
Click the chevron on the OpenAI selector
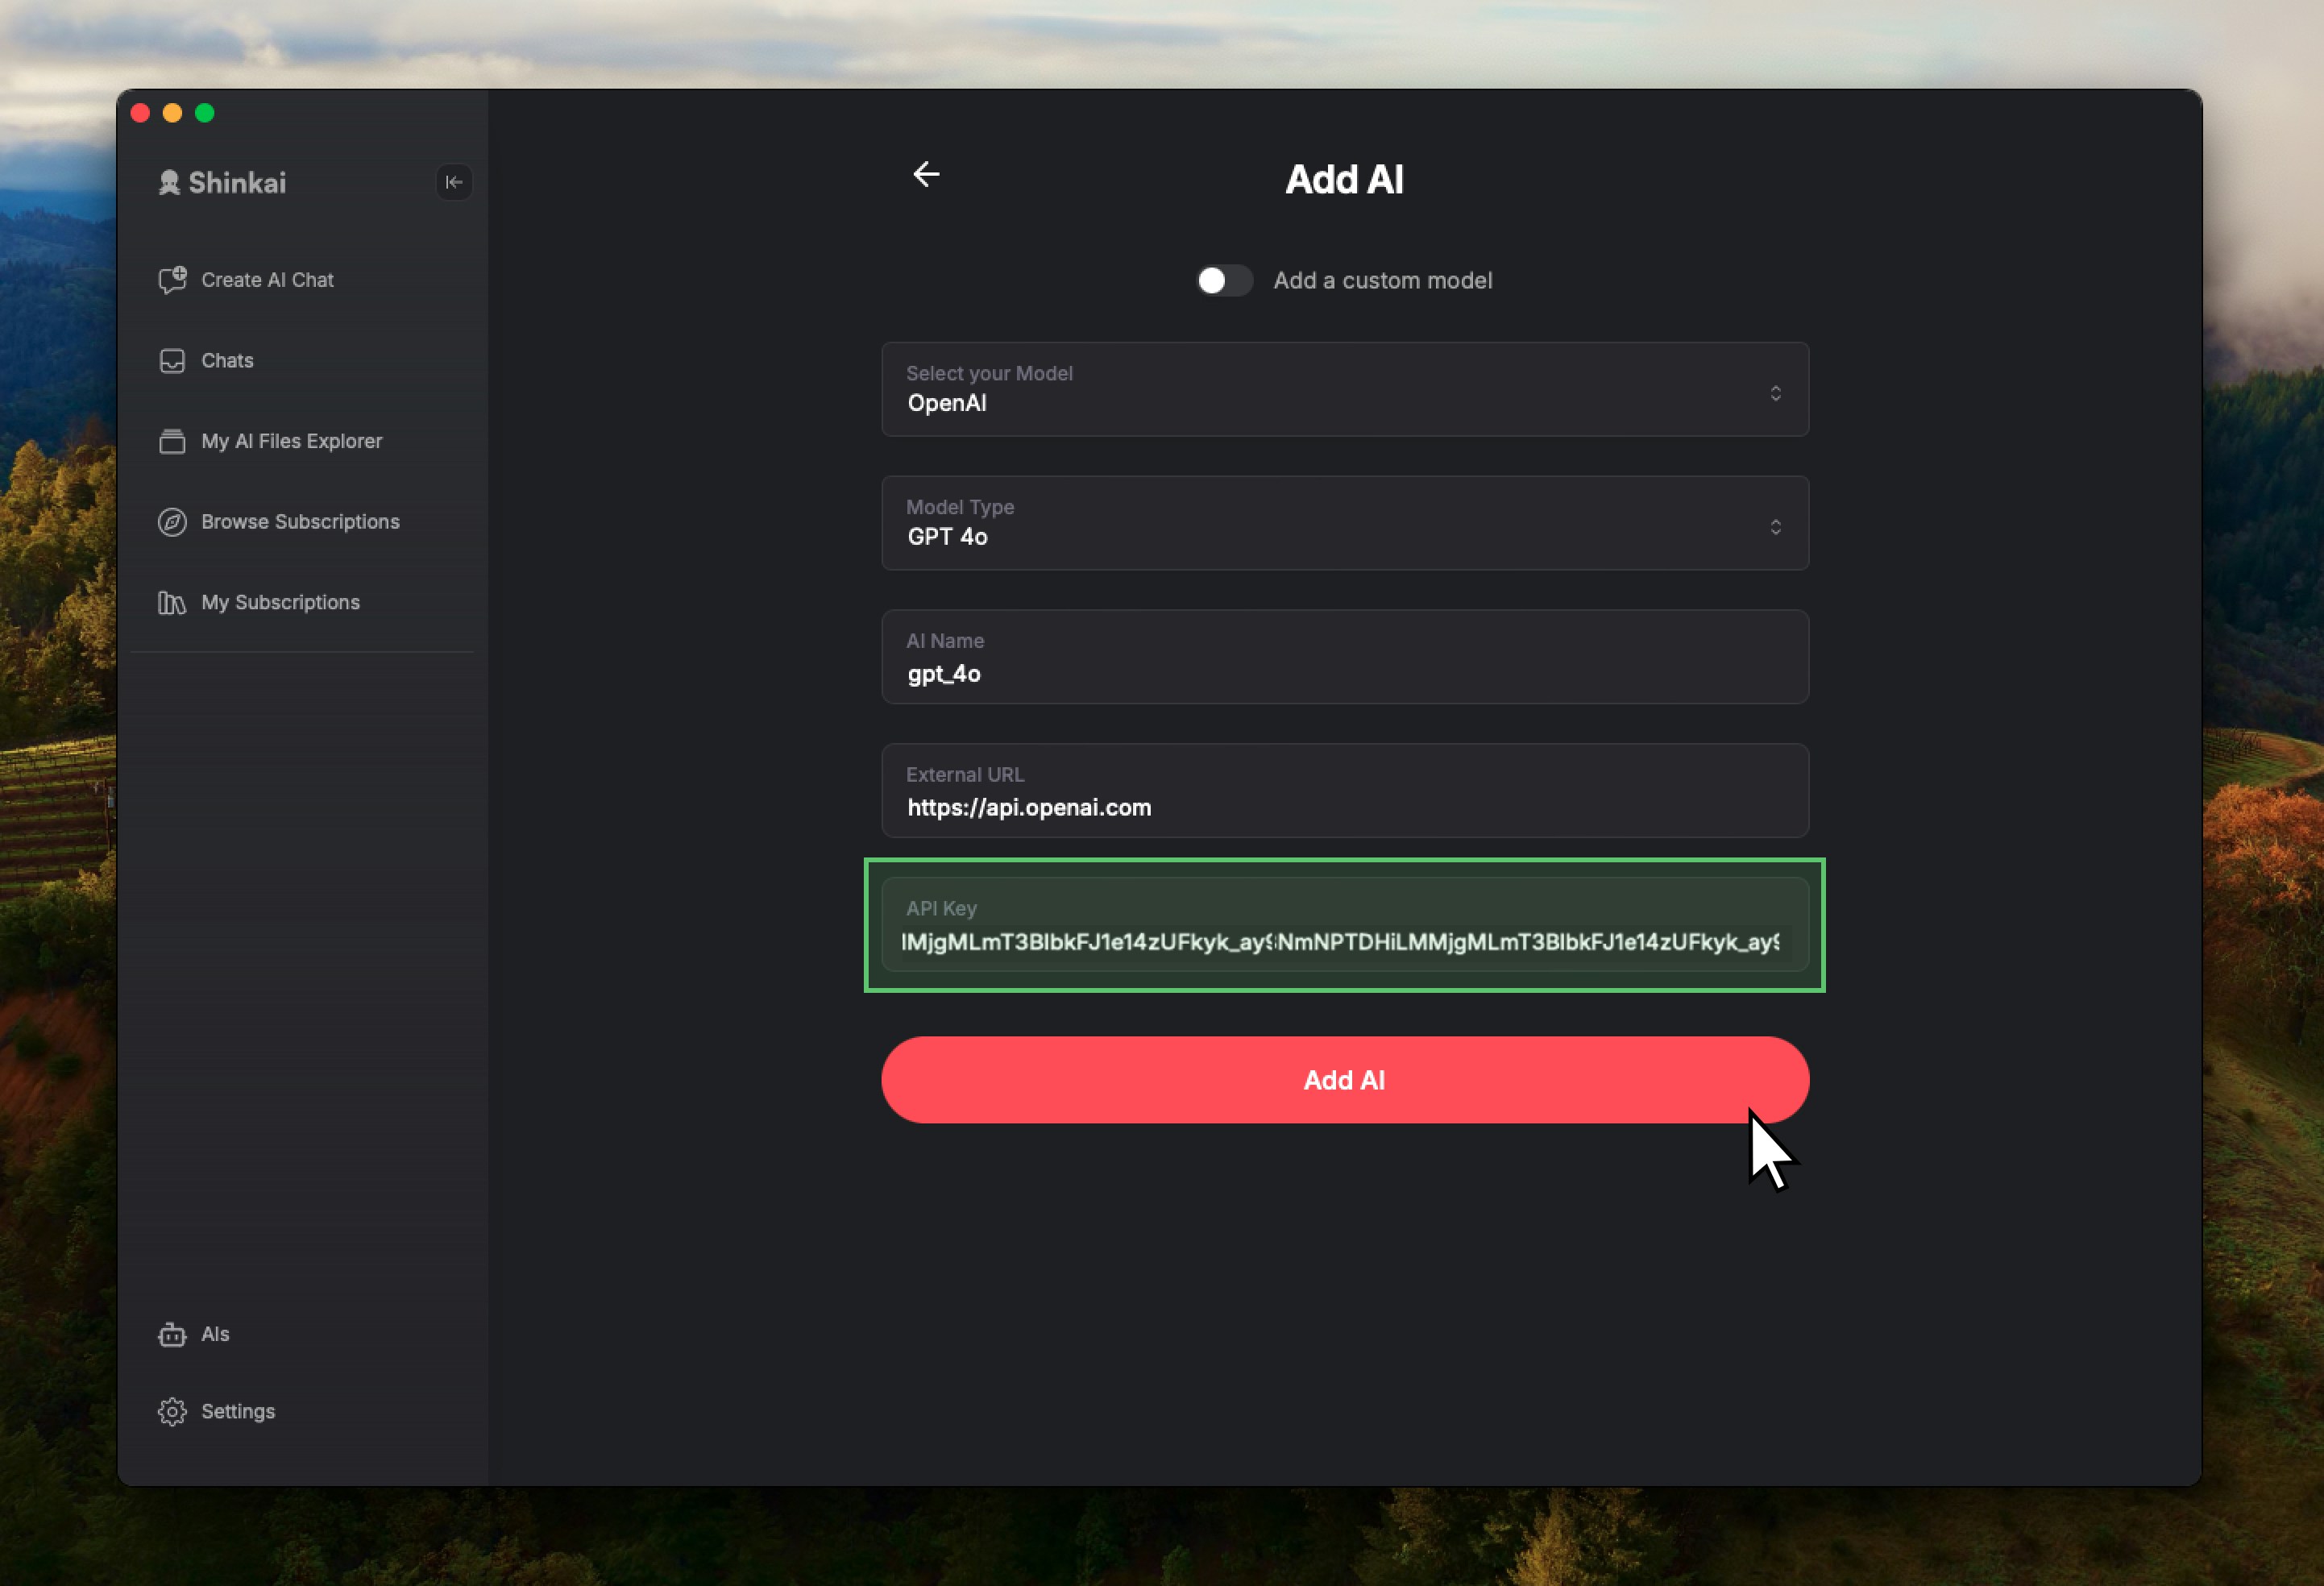click(1777, 392)
